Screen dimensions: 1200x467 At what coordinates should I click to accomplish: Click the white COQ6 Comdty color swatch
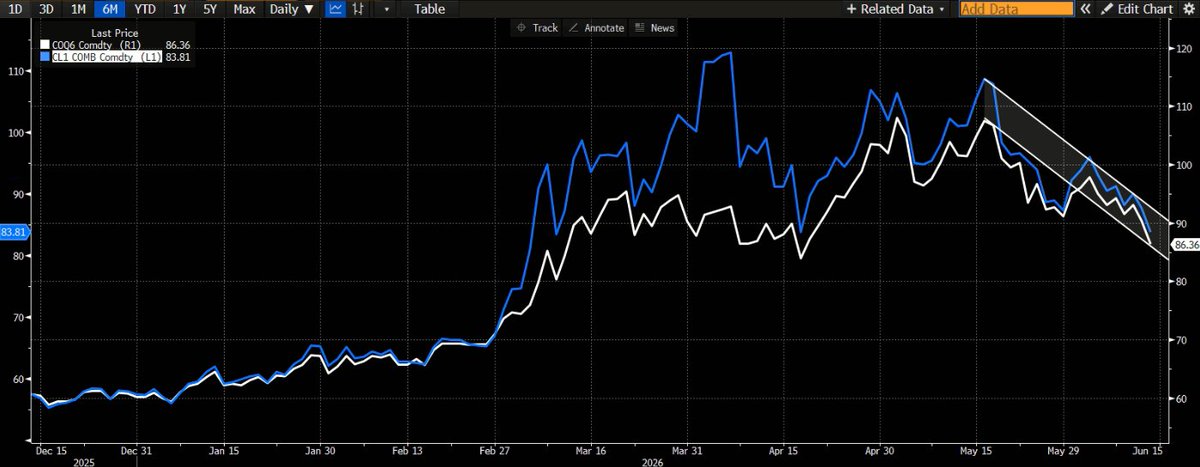tap(45, 45)
